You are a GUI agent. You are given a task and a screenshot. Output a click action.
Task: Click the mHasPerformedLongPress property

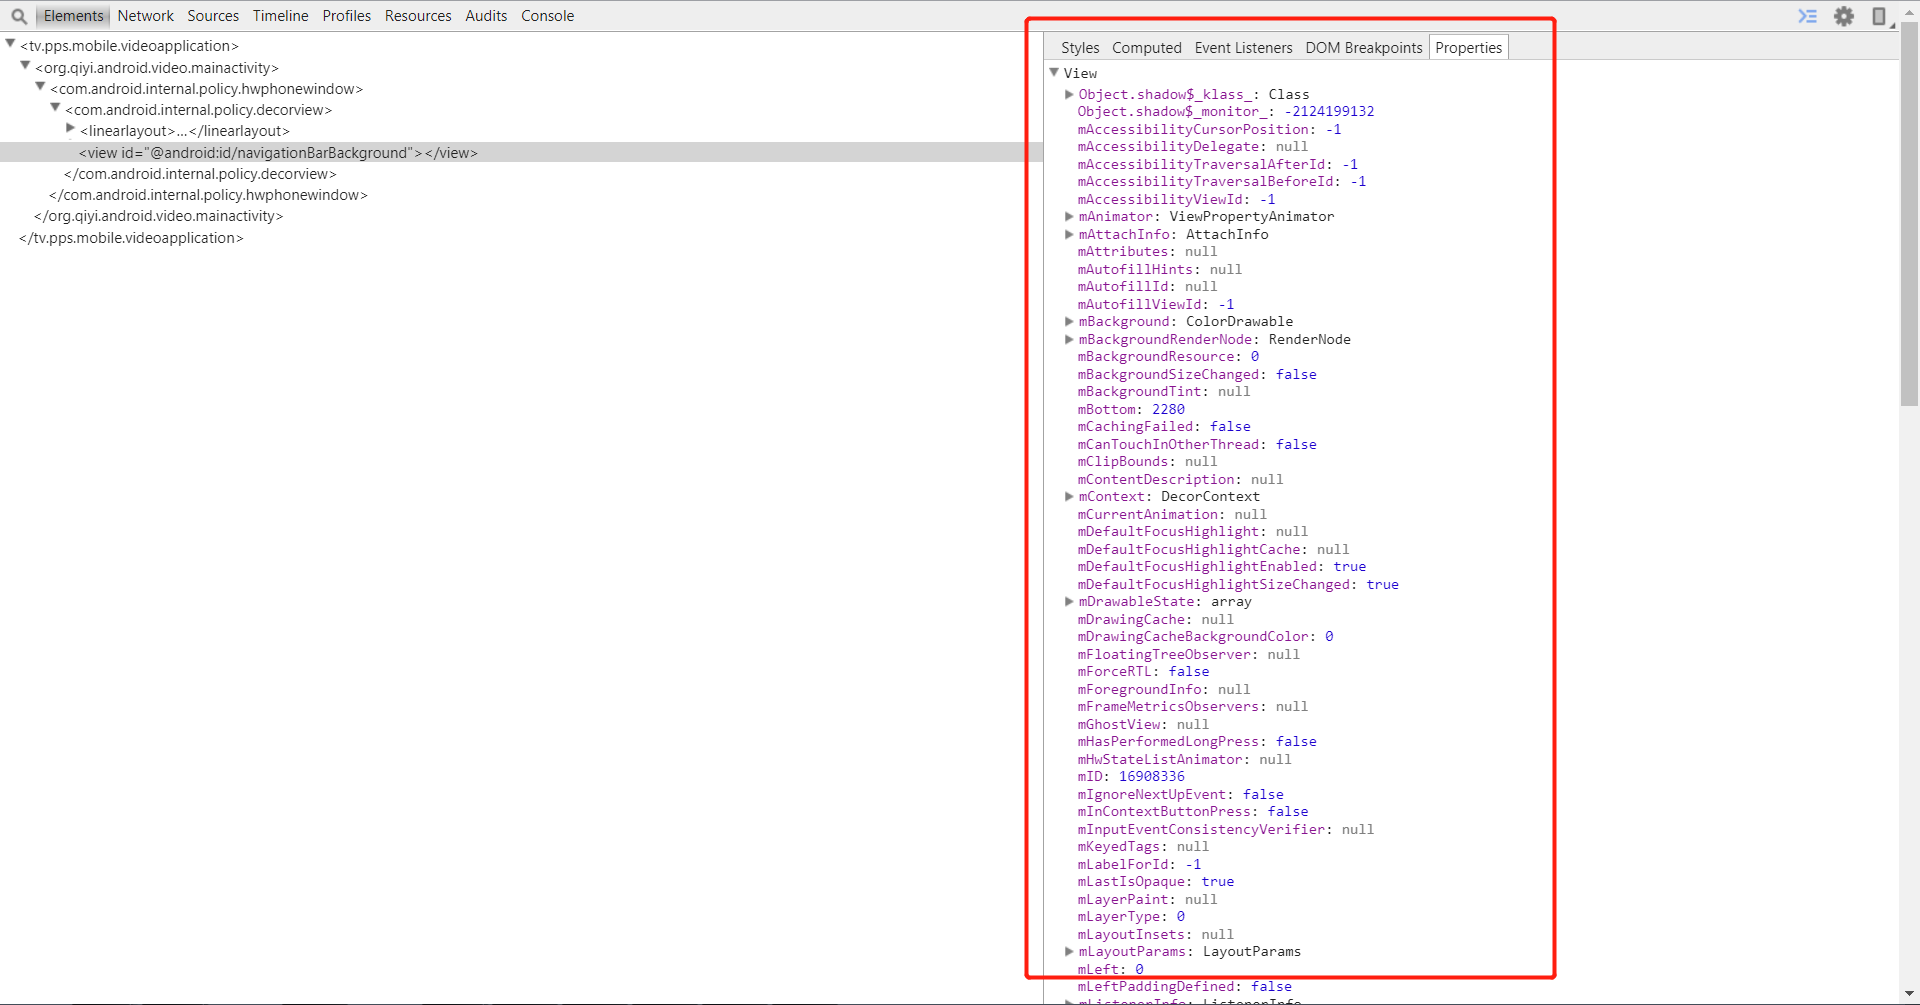click(1168, 741)
